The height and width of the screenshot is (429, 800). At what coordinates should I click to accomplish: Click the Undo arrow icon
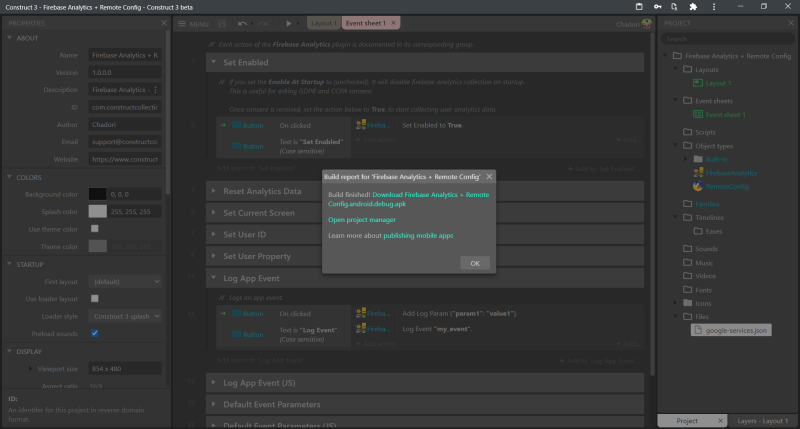tap(242, 23)
